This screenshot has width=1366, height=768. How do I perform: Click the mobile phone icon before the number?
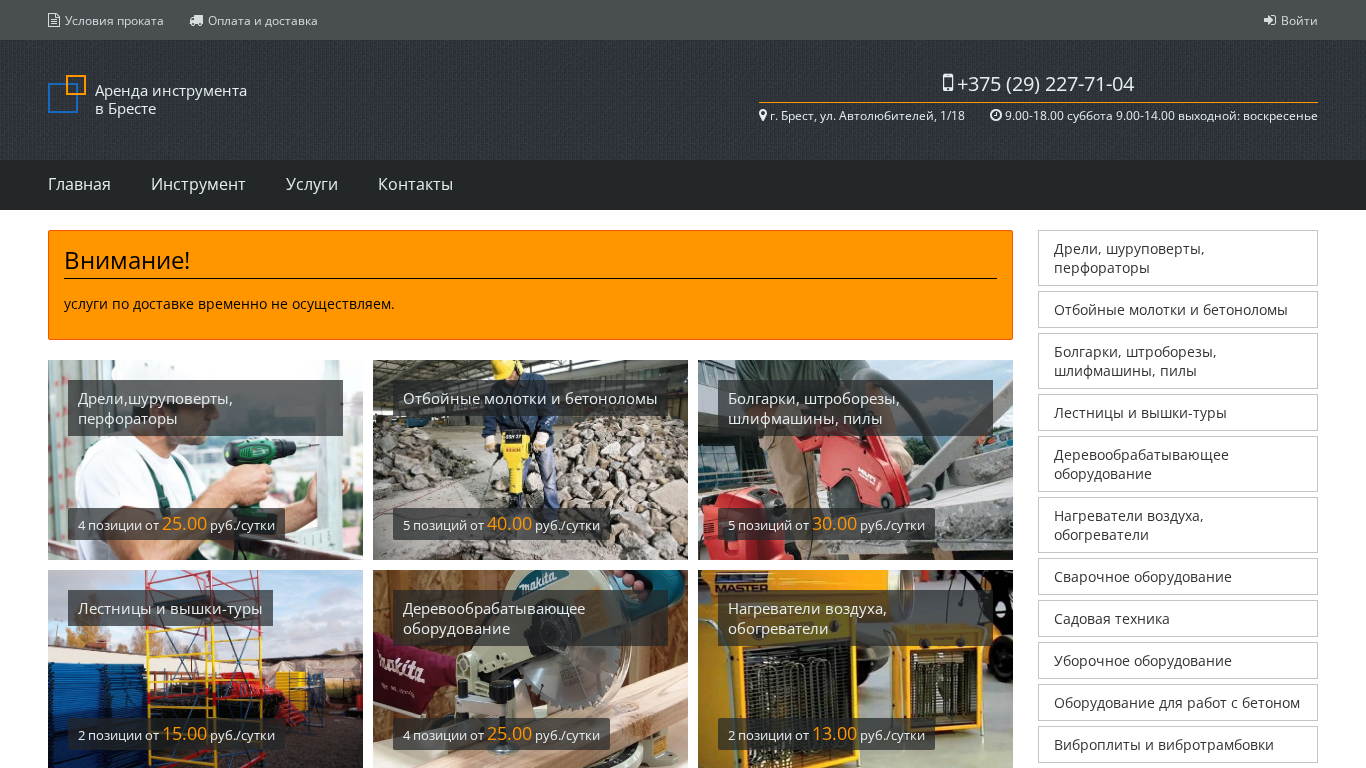(x=948, y=83)
